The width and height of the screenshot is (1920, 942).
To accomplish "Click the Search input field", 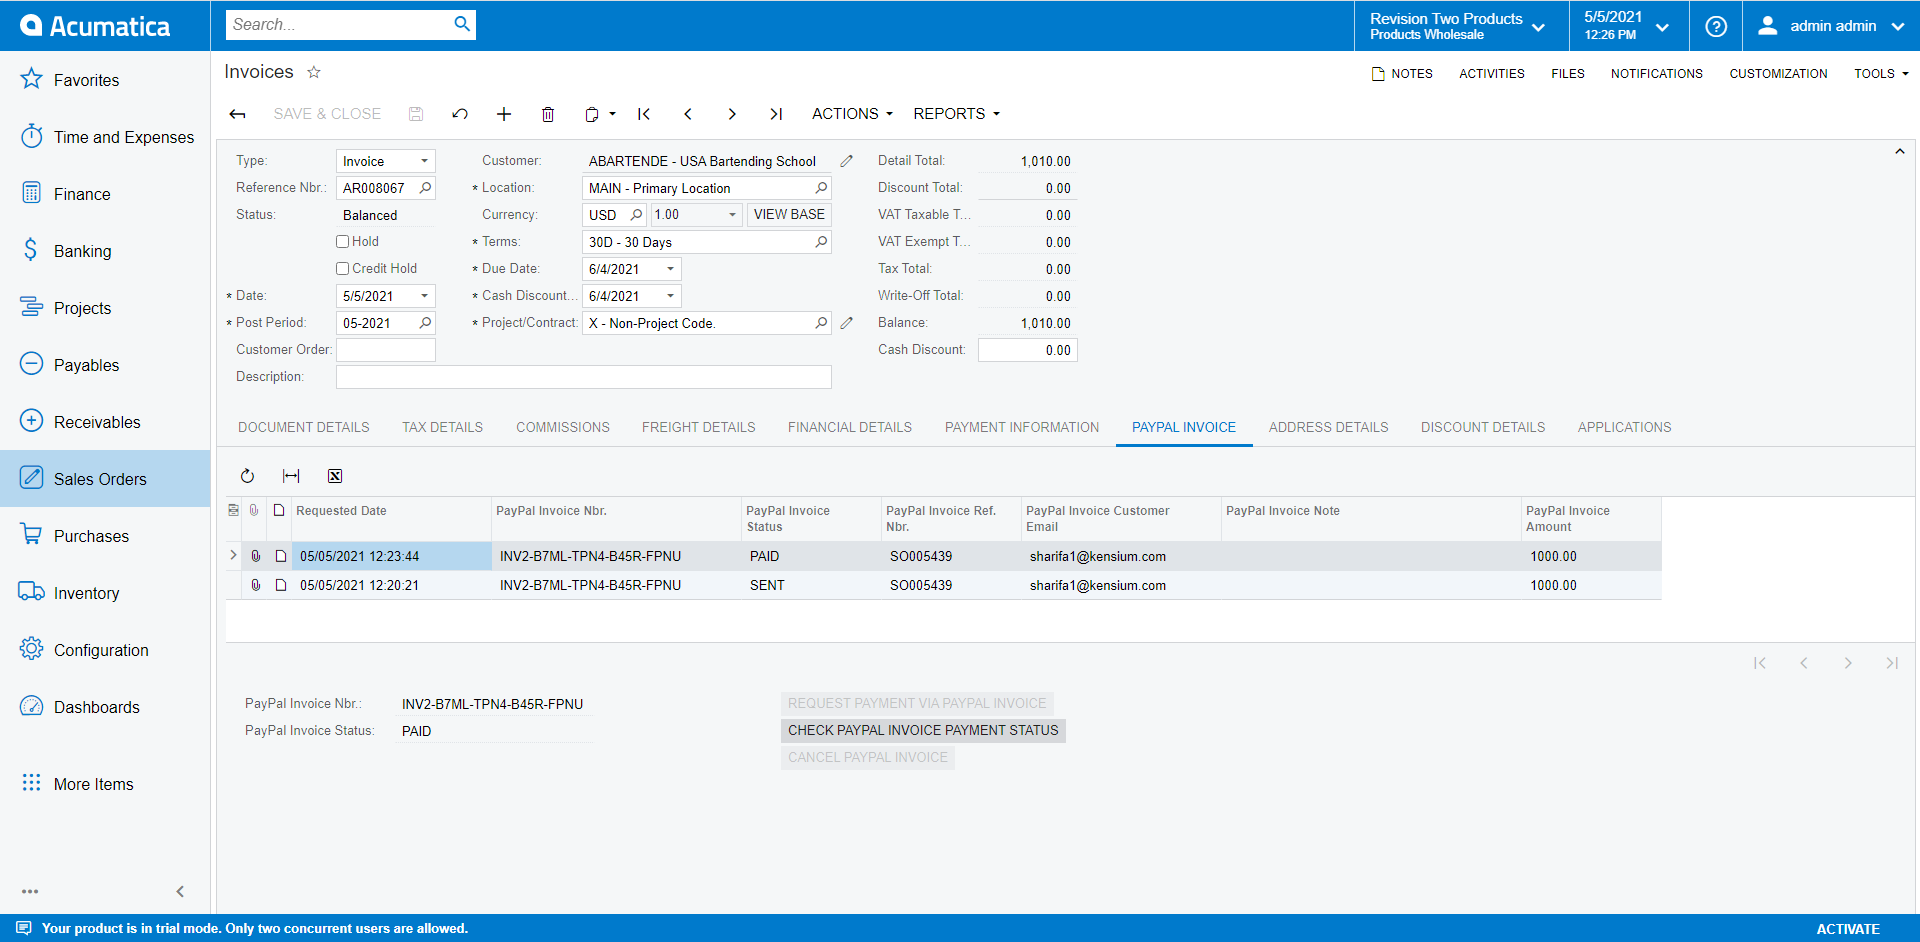I will [x=338, y=24].
